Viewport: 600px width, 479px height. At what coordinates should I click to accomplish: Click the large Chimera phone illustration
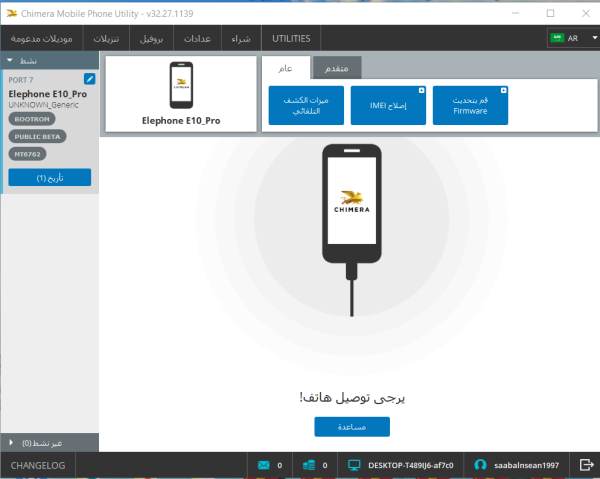click(x=352, y=230)
